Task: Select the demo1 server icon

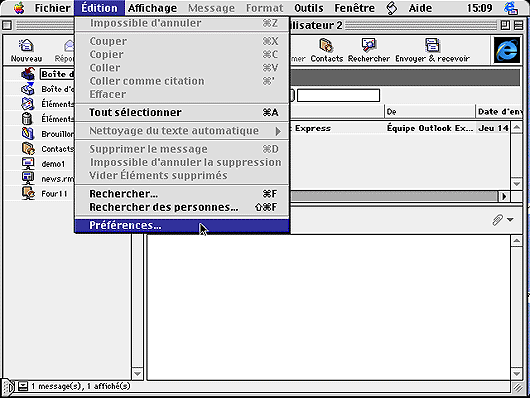Action: click(x=28, y=164)
